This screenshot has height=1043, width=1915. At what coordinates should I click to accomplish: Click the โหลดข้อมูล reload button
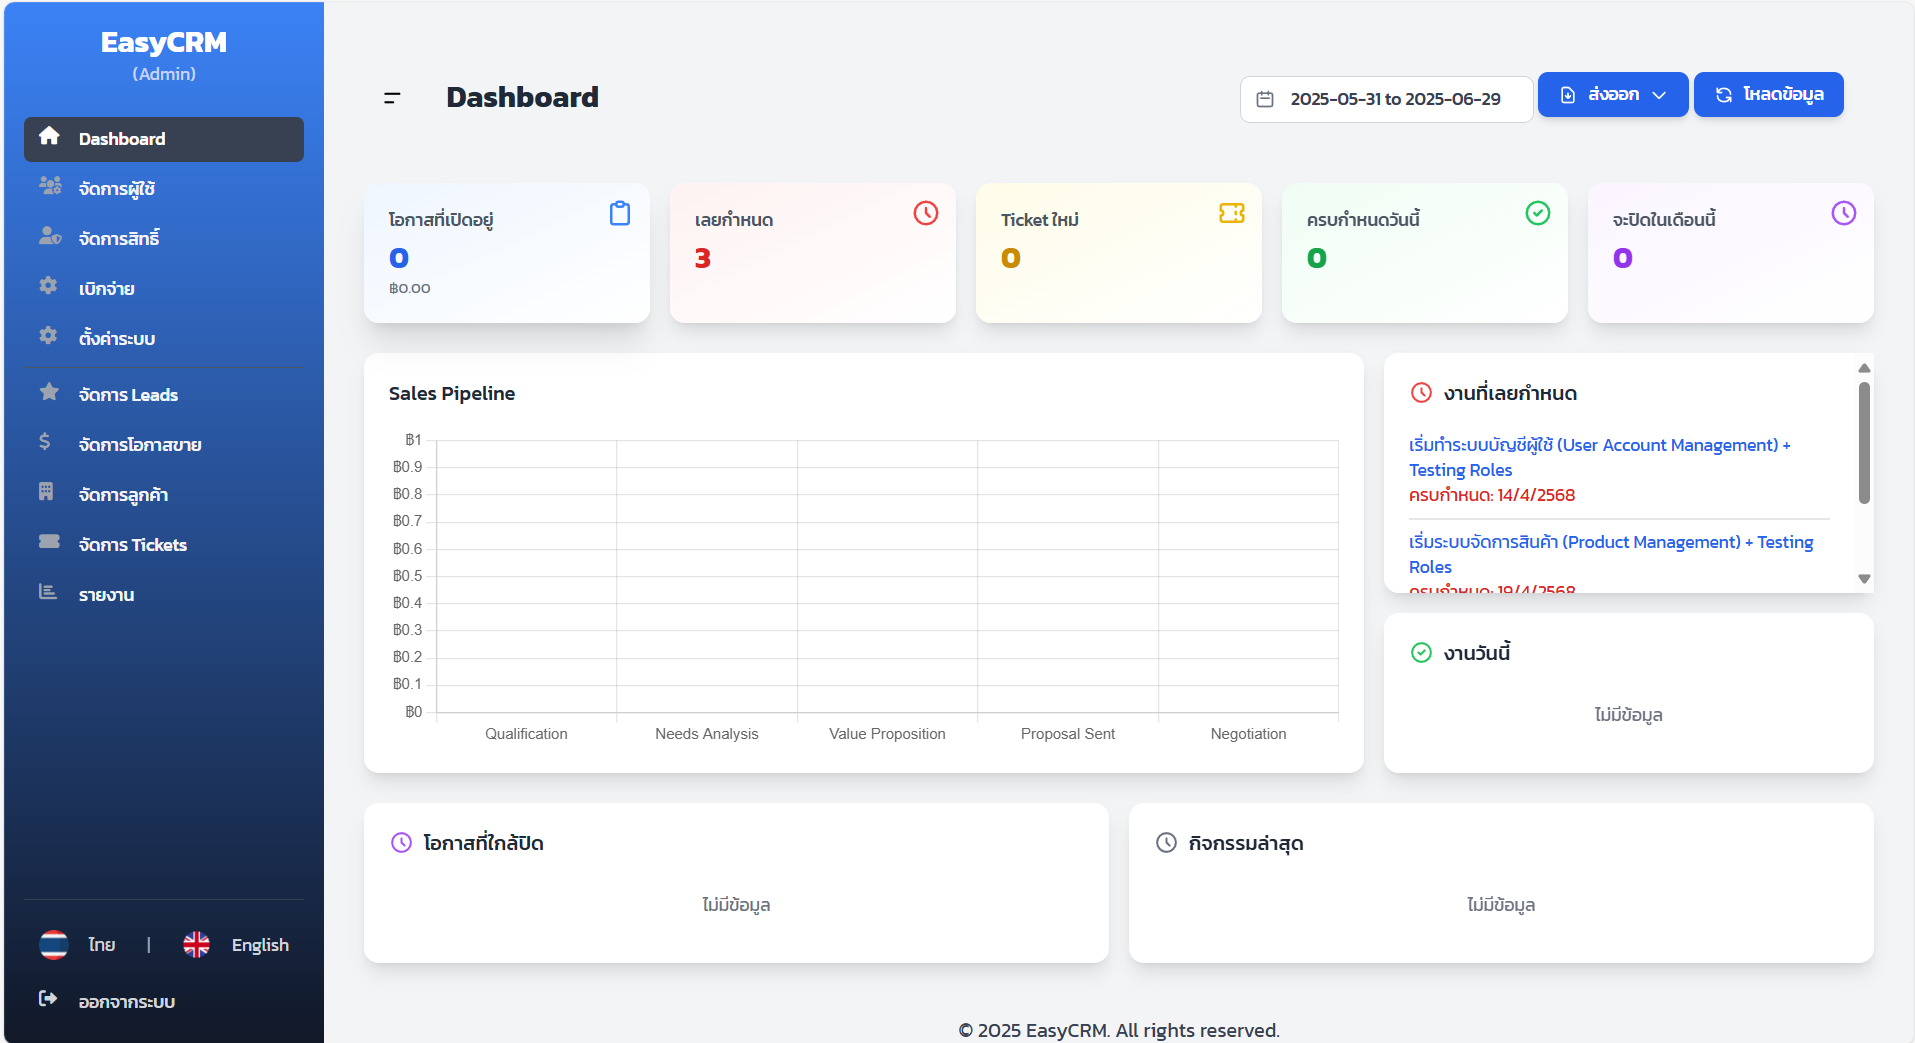(x=1768, y=95)
